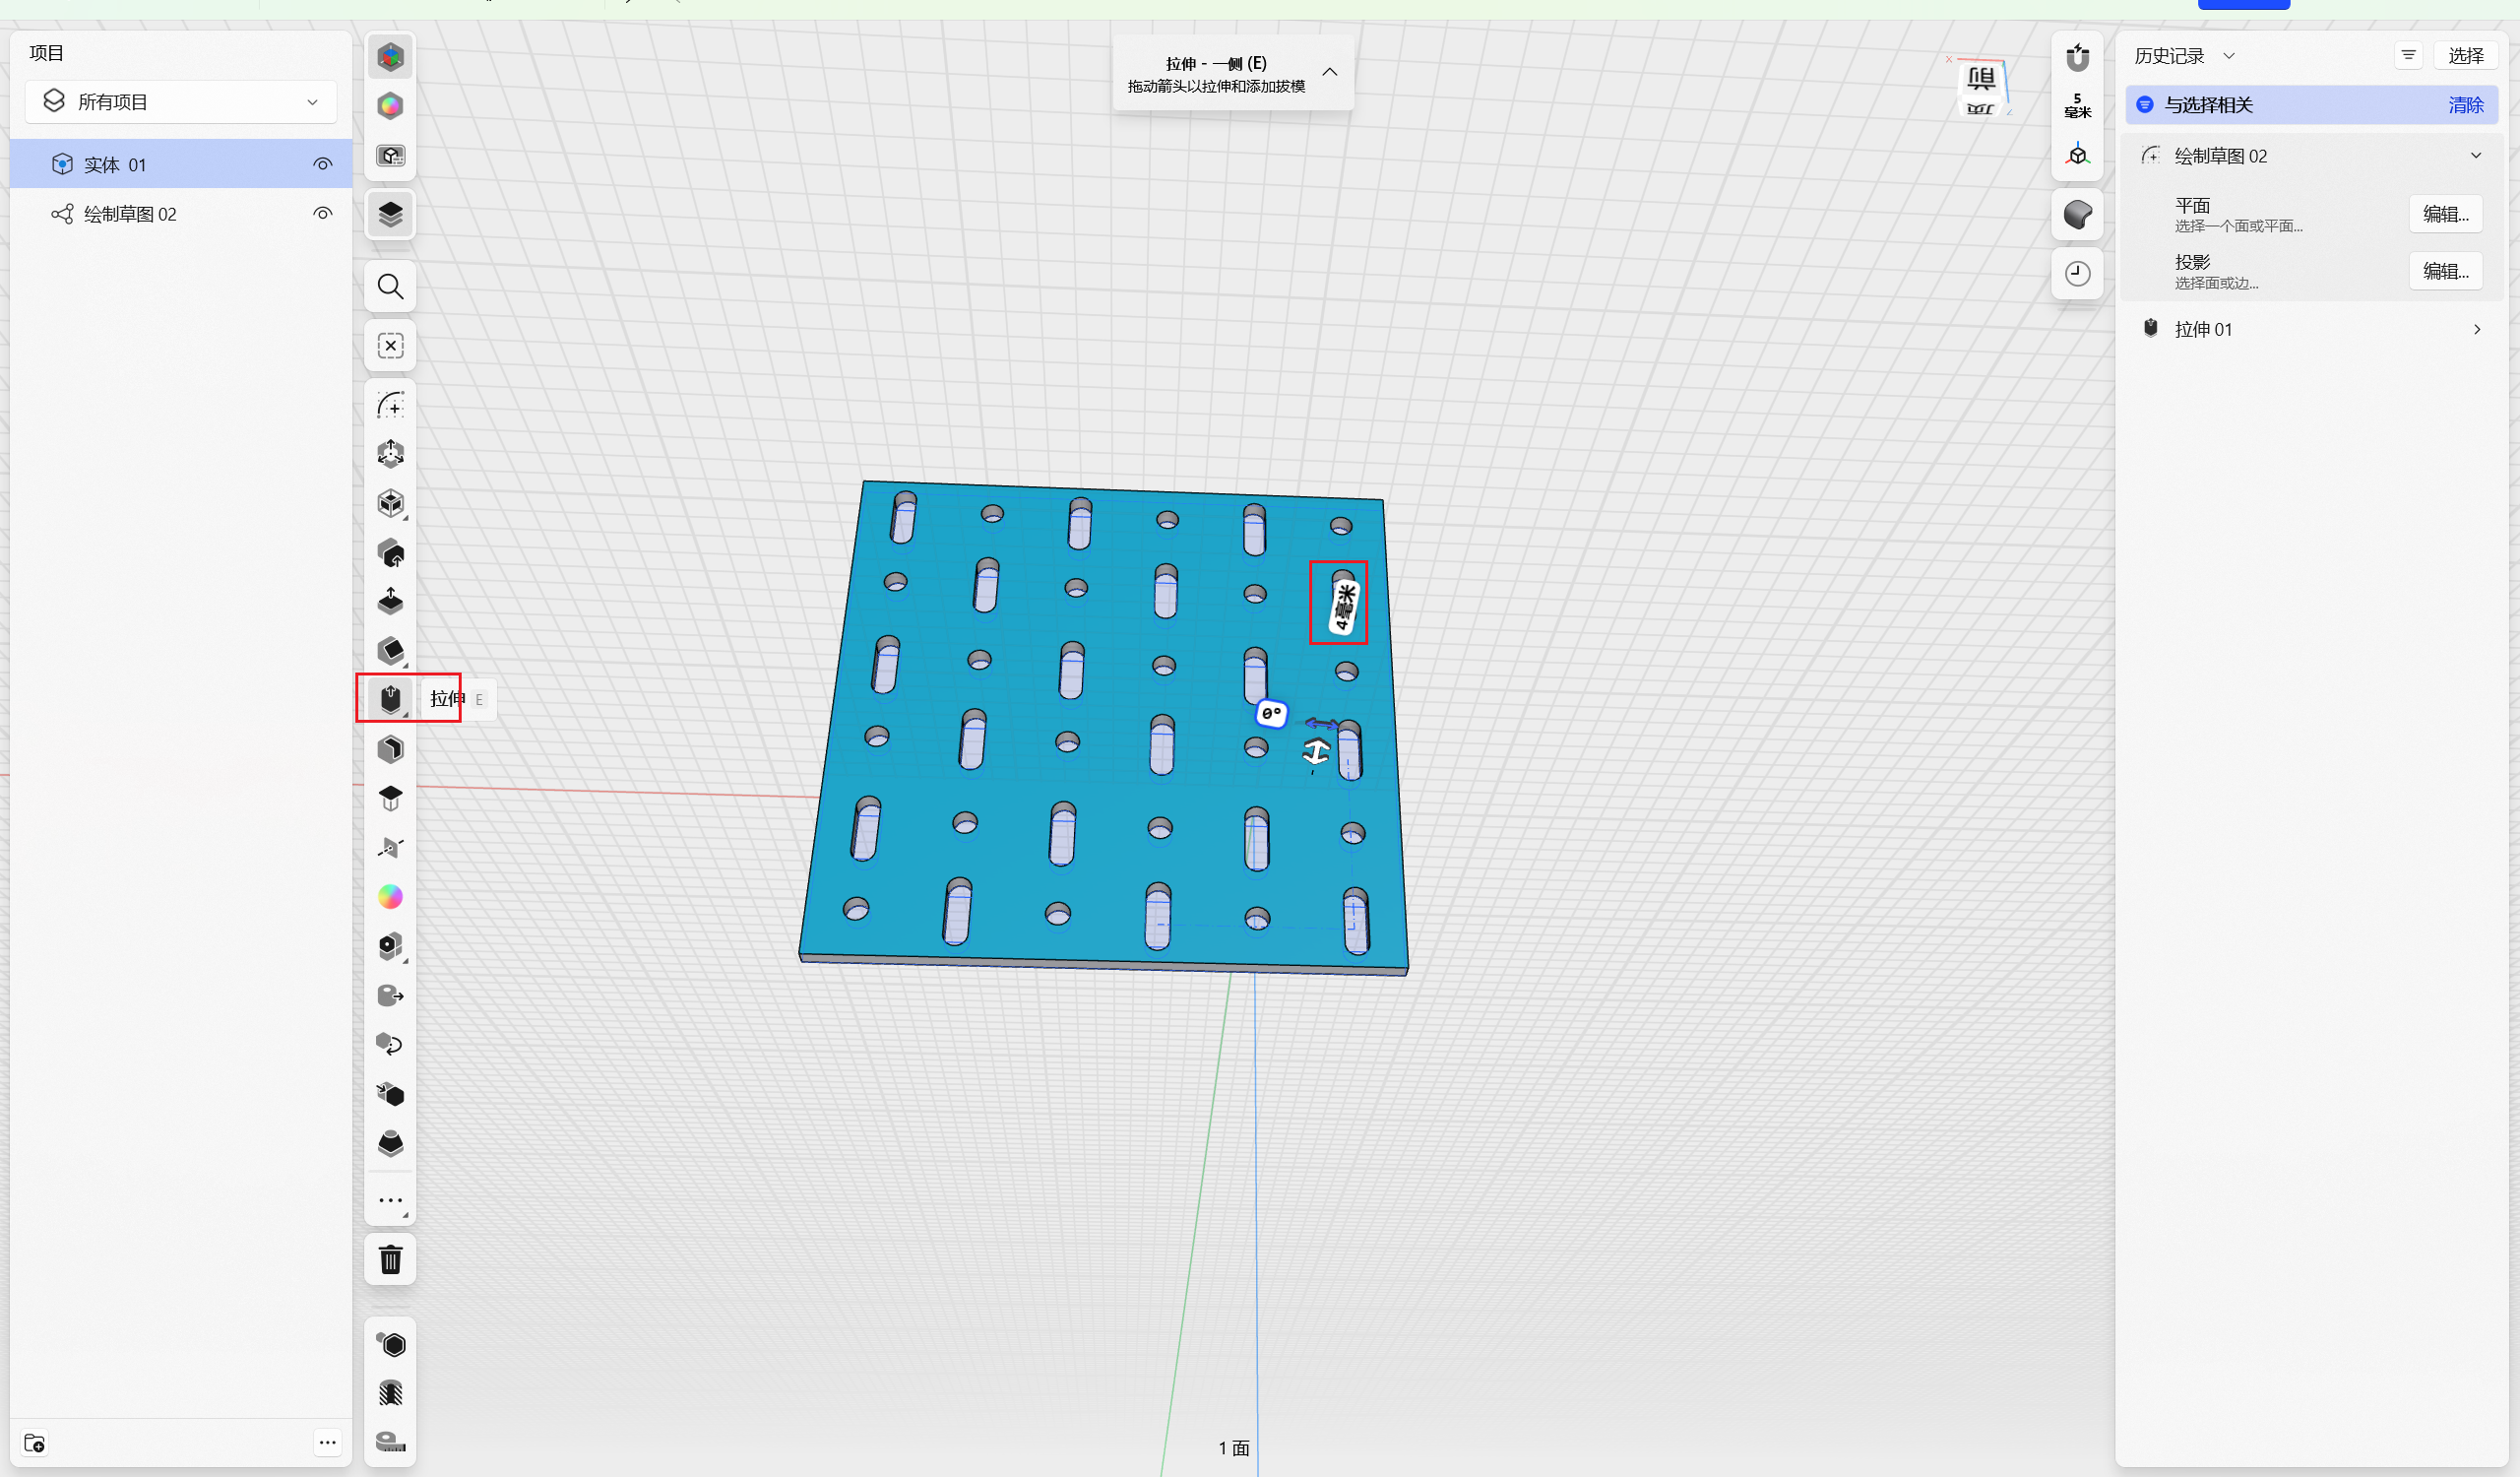
Task: Hide 实体 01 with the eye icon
Action: coord(322,164)
